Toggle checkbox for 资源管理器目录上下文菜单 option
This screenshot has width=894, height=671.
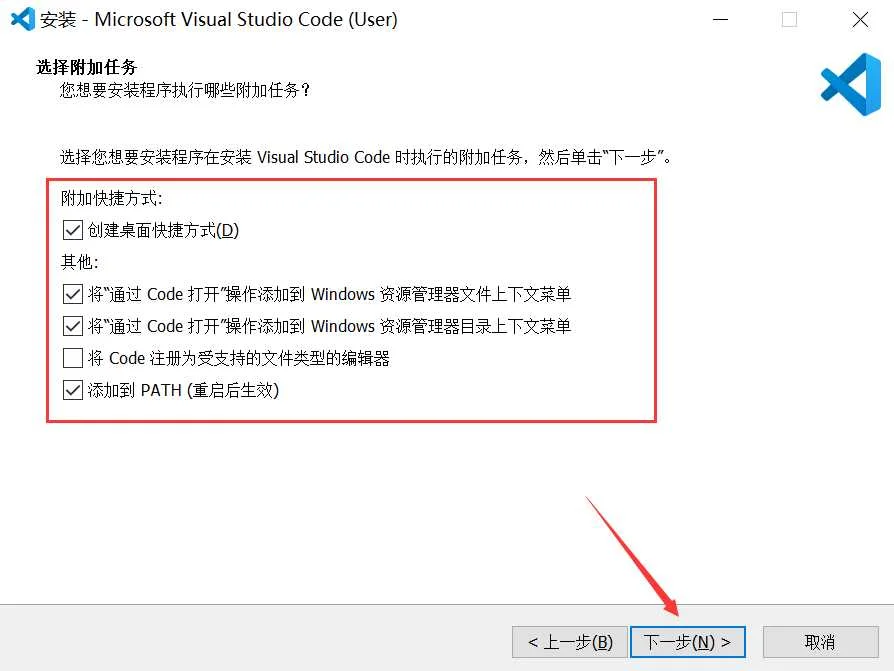click(72, 326)
